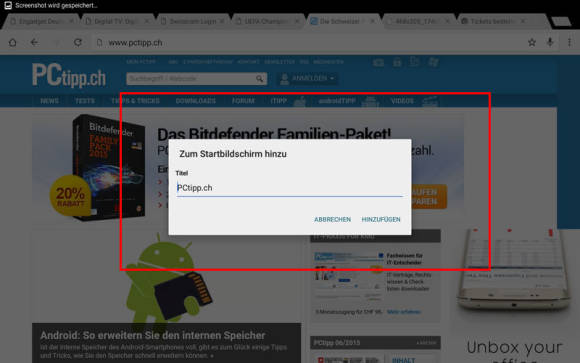
Task: Activate the microphone voice search icon
Action: pos(550,42)
